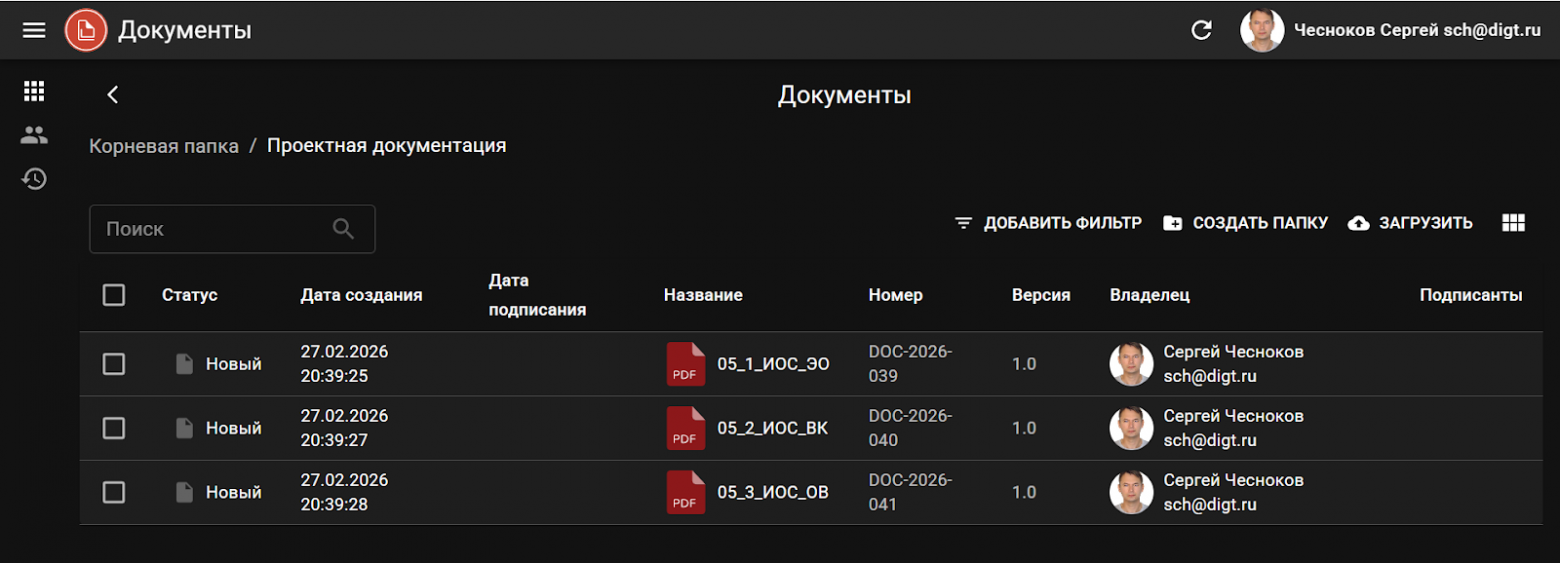Open the contacts people icon in sidebar
Viewport: 1560px width, 563px height.
click(34, 135)
